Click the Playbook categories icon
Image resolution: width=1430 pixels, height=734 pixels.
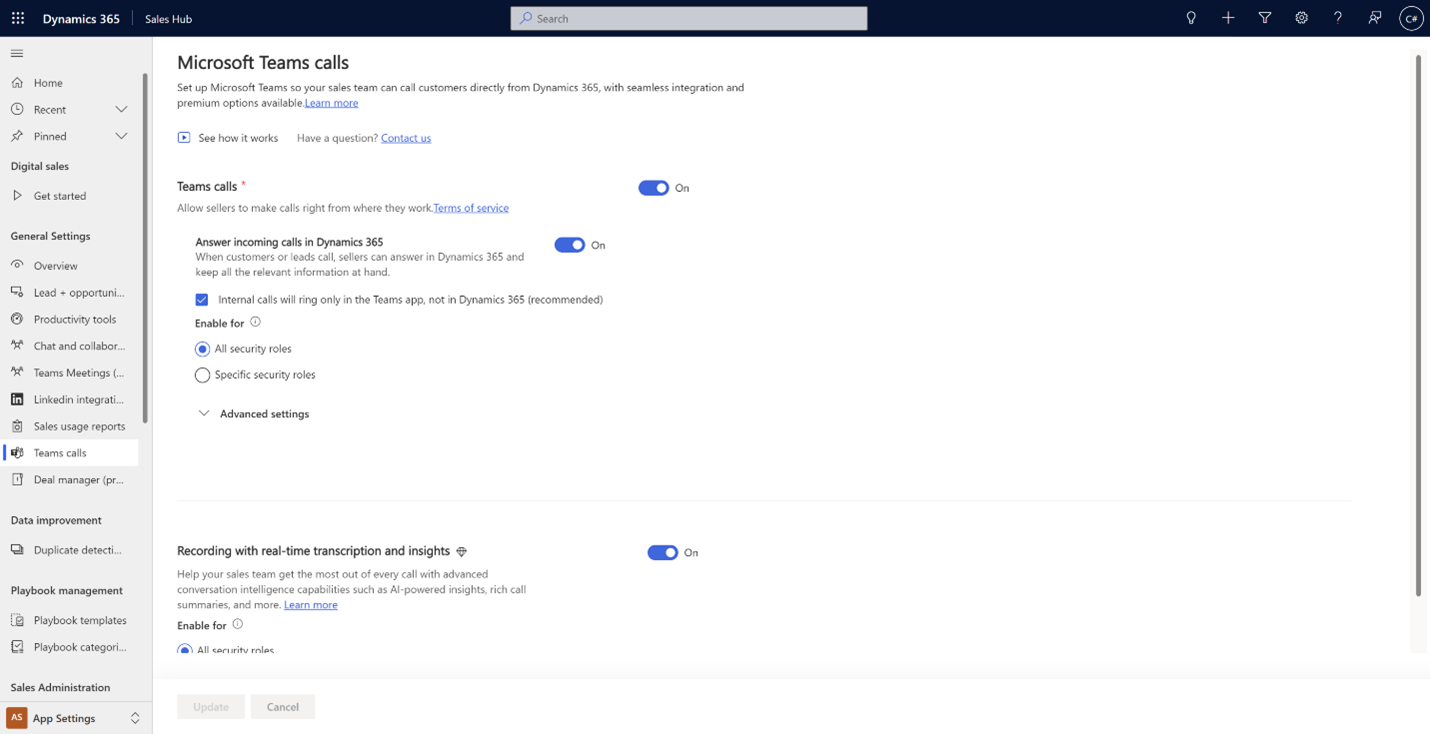17,647
